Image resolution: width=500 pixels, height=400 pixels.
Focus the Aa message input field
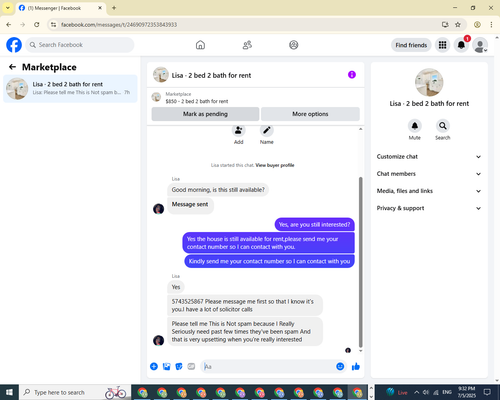click(x=267, y=366)
